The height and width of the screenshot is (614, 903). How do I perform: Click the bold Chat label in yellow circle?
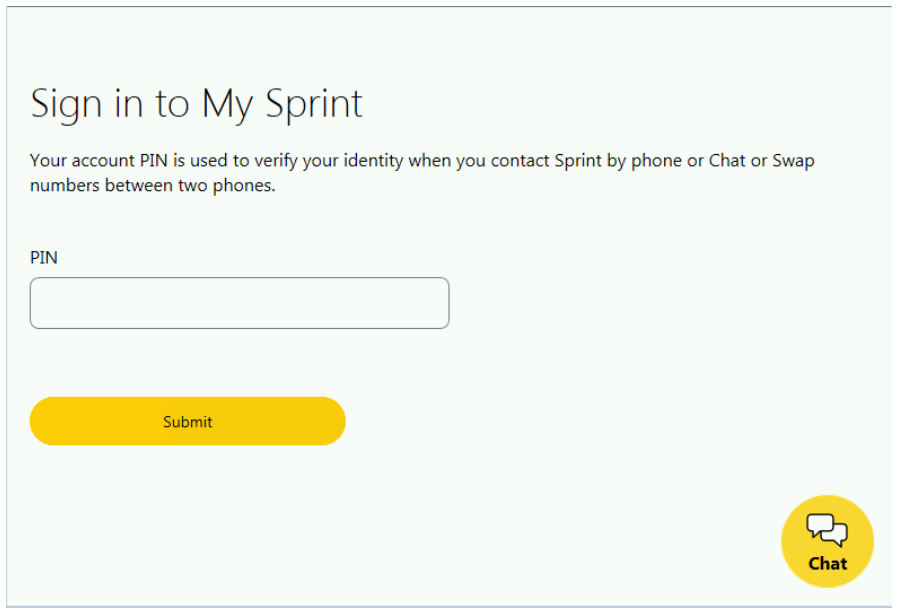tap(828, 563)
